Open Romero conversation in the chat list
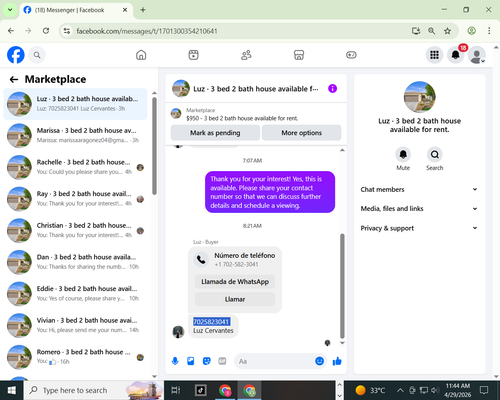This screenshot has height=400, width=500. 75,357
